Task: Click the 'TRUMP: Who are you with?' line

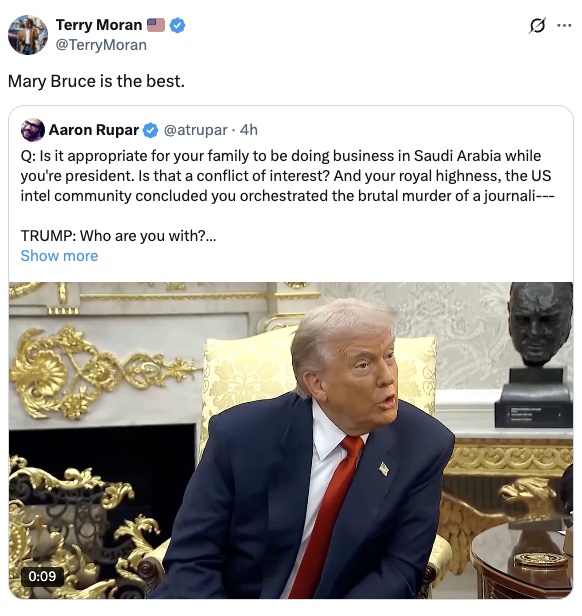Action: tap(118, 236)
